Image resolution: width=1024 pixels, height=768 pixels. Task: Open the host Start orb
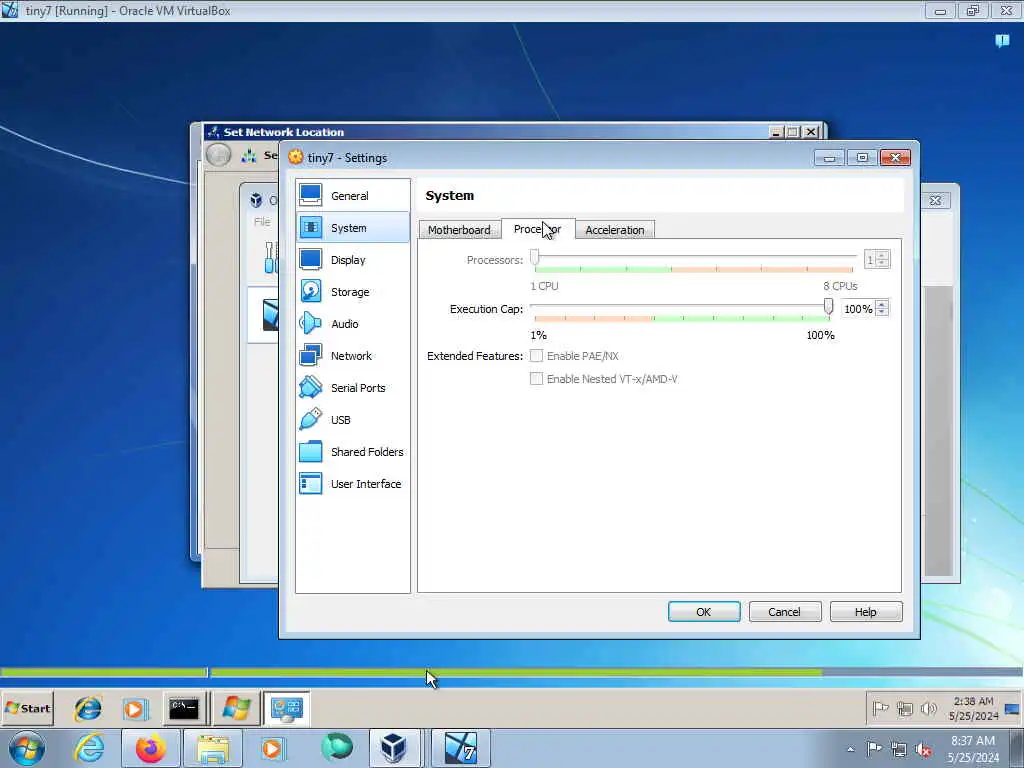tap(26, 748)
